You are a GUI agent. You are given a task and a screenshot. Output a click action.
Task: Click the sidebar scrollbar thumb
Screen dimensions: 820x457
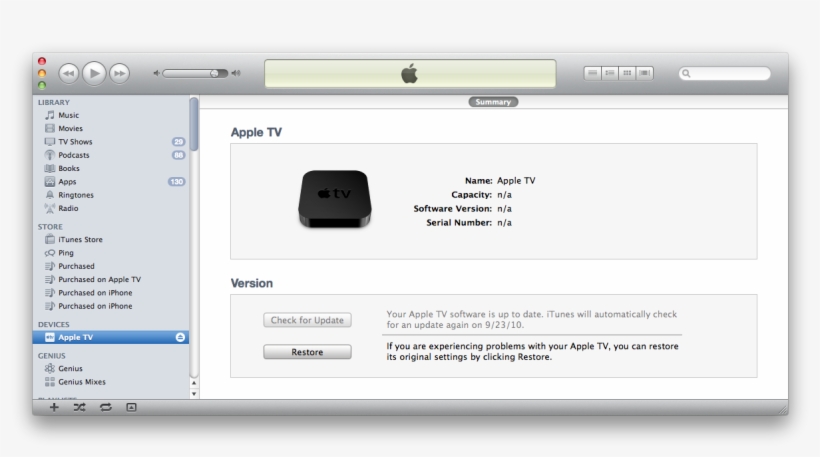tap(194, 124)
